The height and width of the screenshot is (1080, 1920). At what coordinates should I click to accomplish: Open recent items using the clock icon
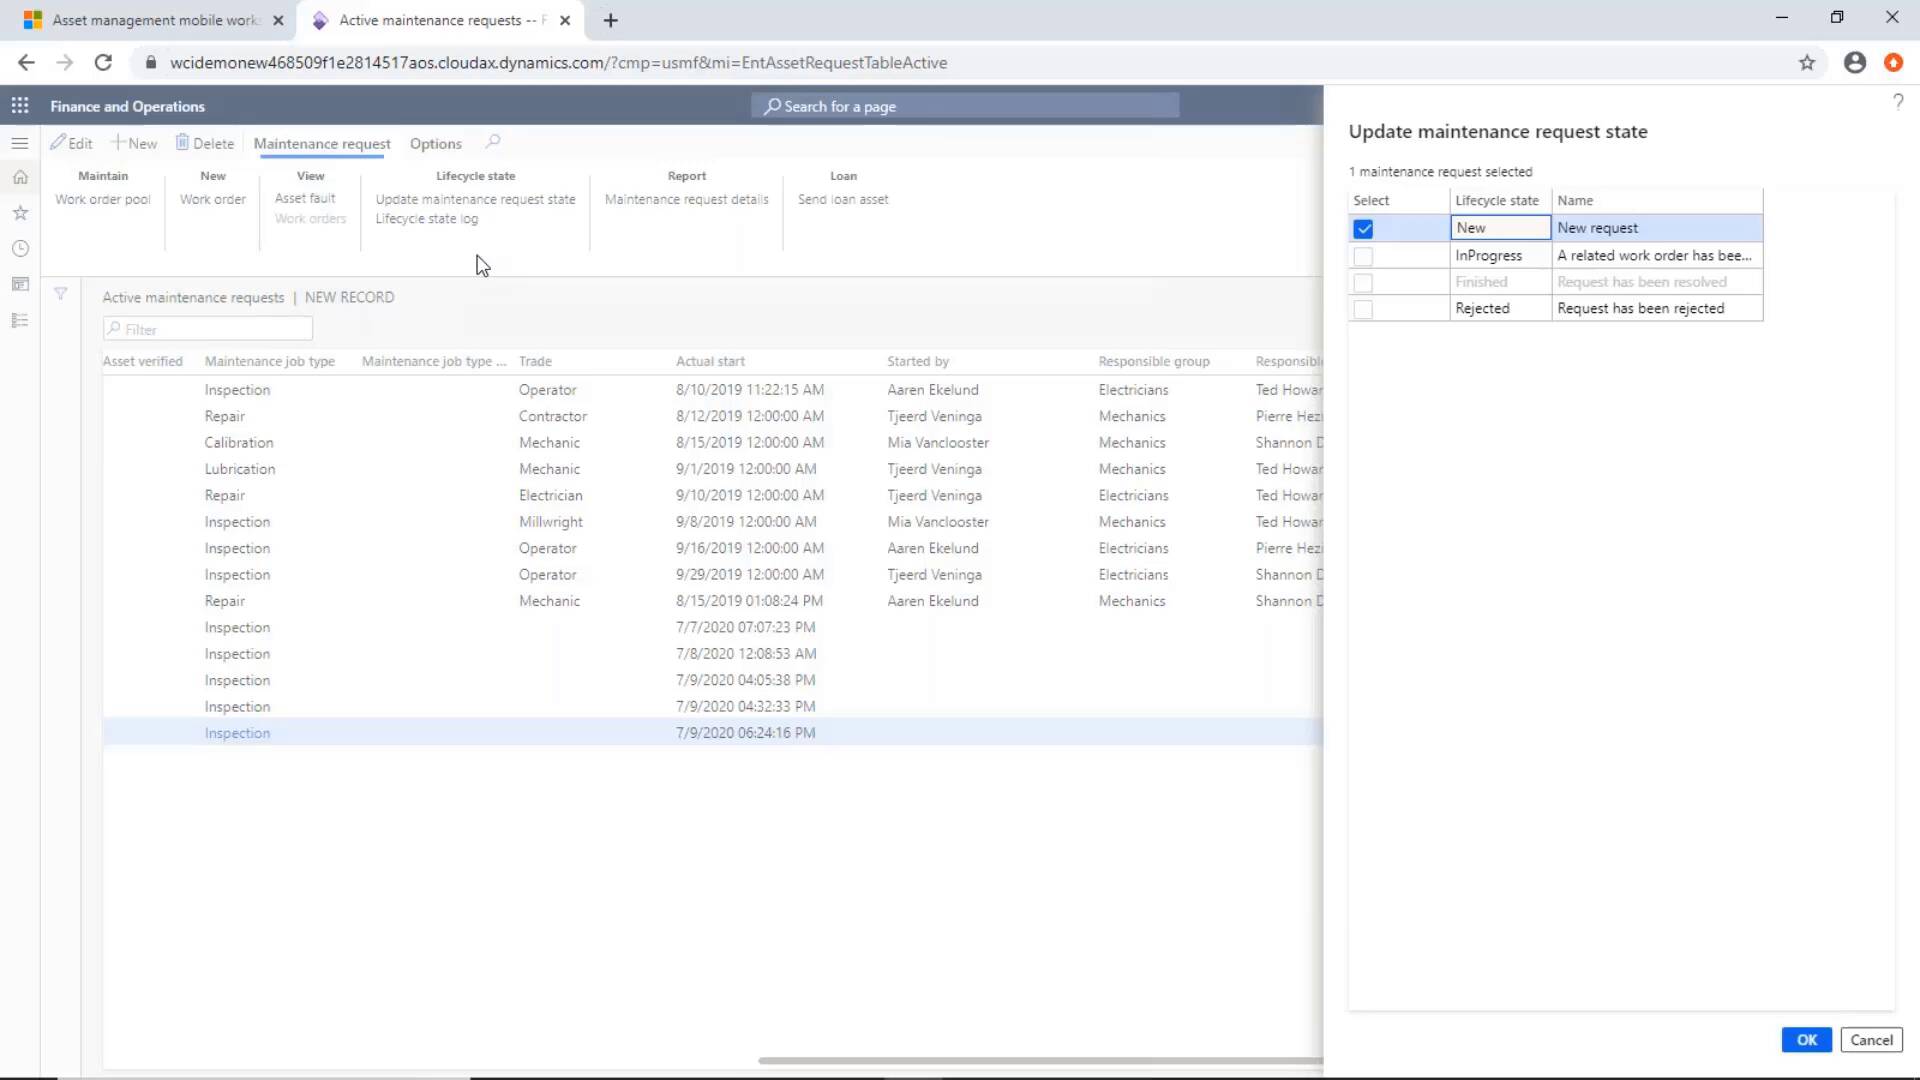click(20, 248)
